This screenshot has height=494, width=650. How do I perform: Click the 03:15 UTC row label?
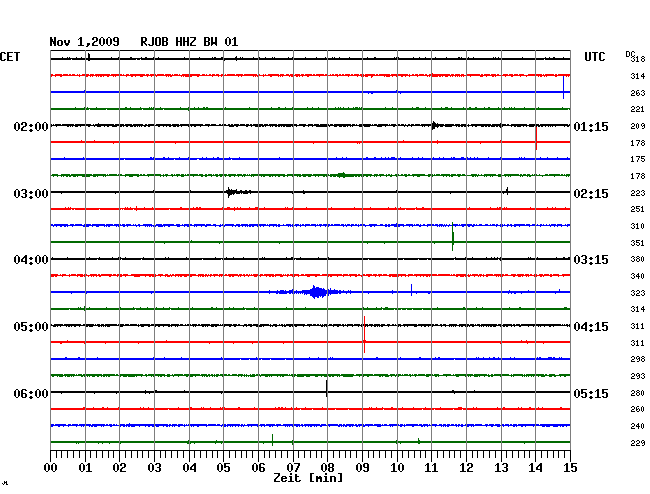tap(591, 260)
